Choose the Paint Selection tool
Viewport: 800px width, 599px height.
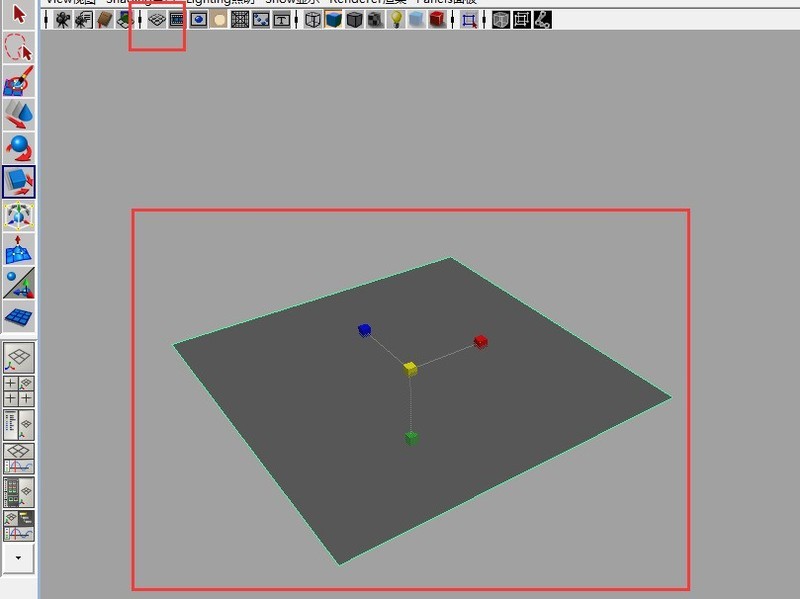19,81
